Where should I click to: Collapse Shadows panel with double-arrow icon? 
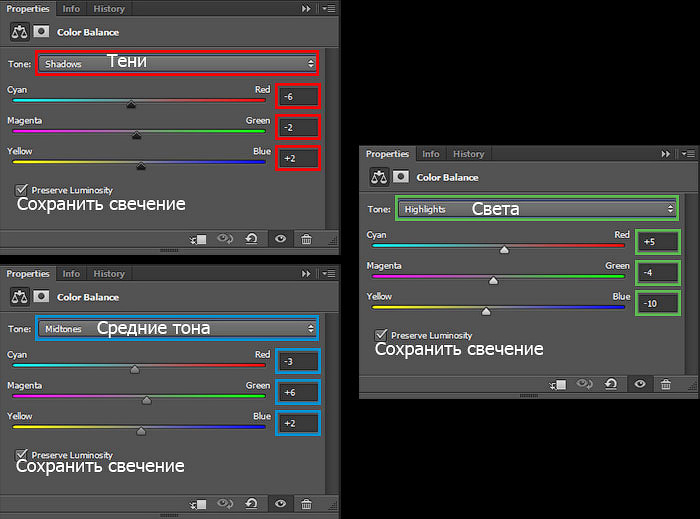[306, 8]
